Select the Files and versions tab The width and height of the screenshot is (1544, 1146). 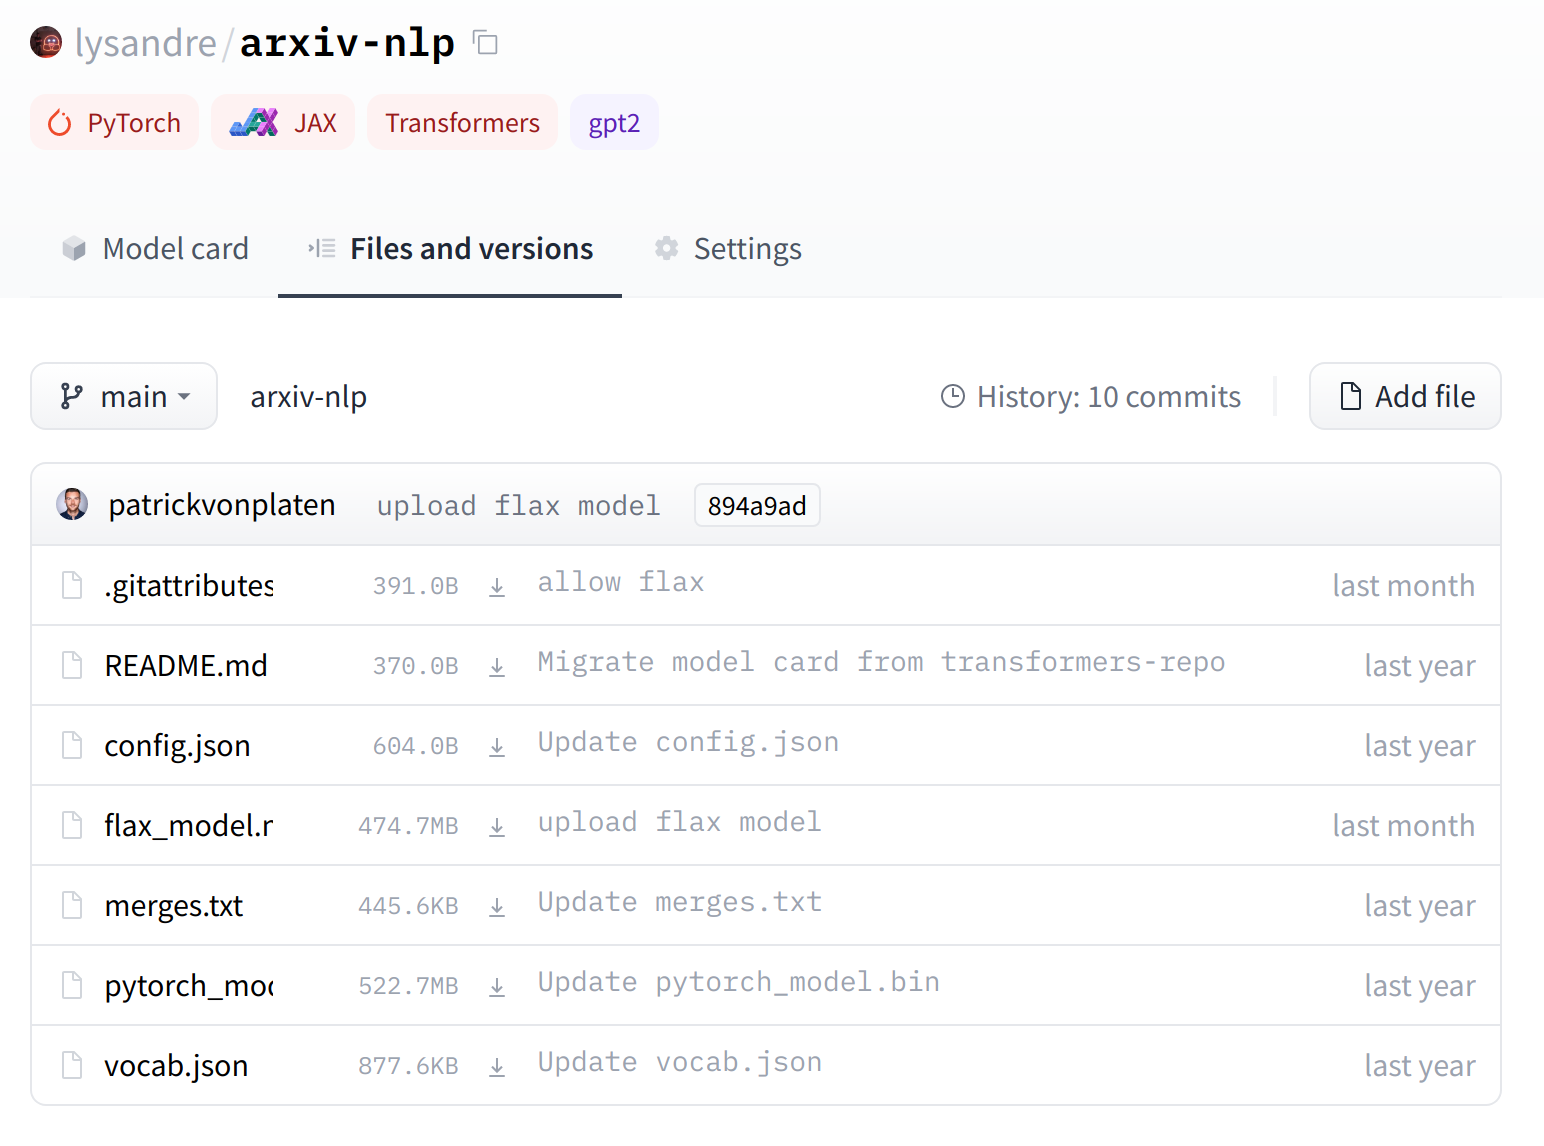point(450,249)
